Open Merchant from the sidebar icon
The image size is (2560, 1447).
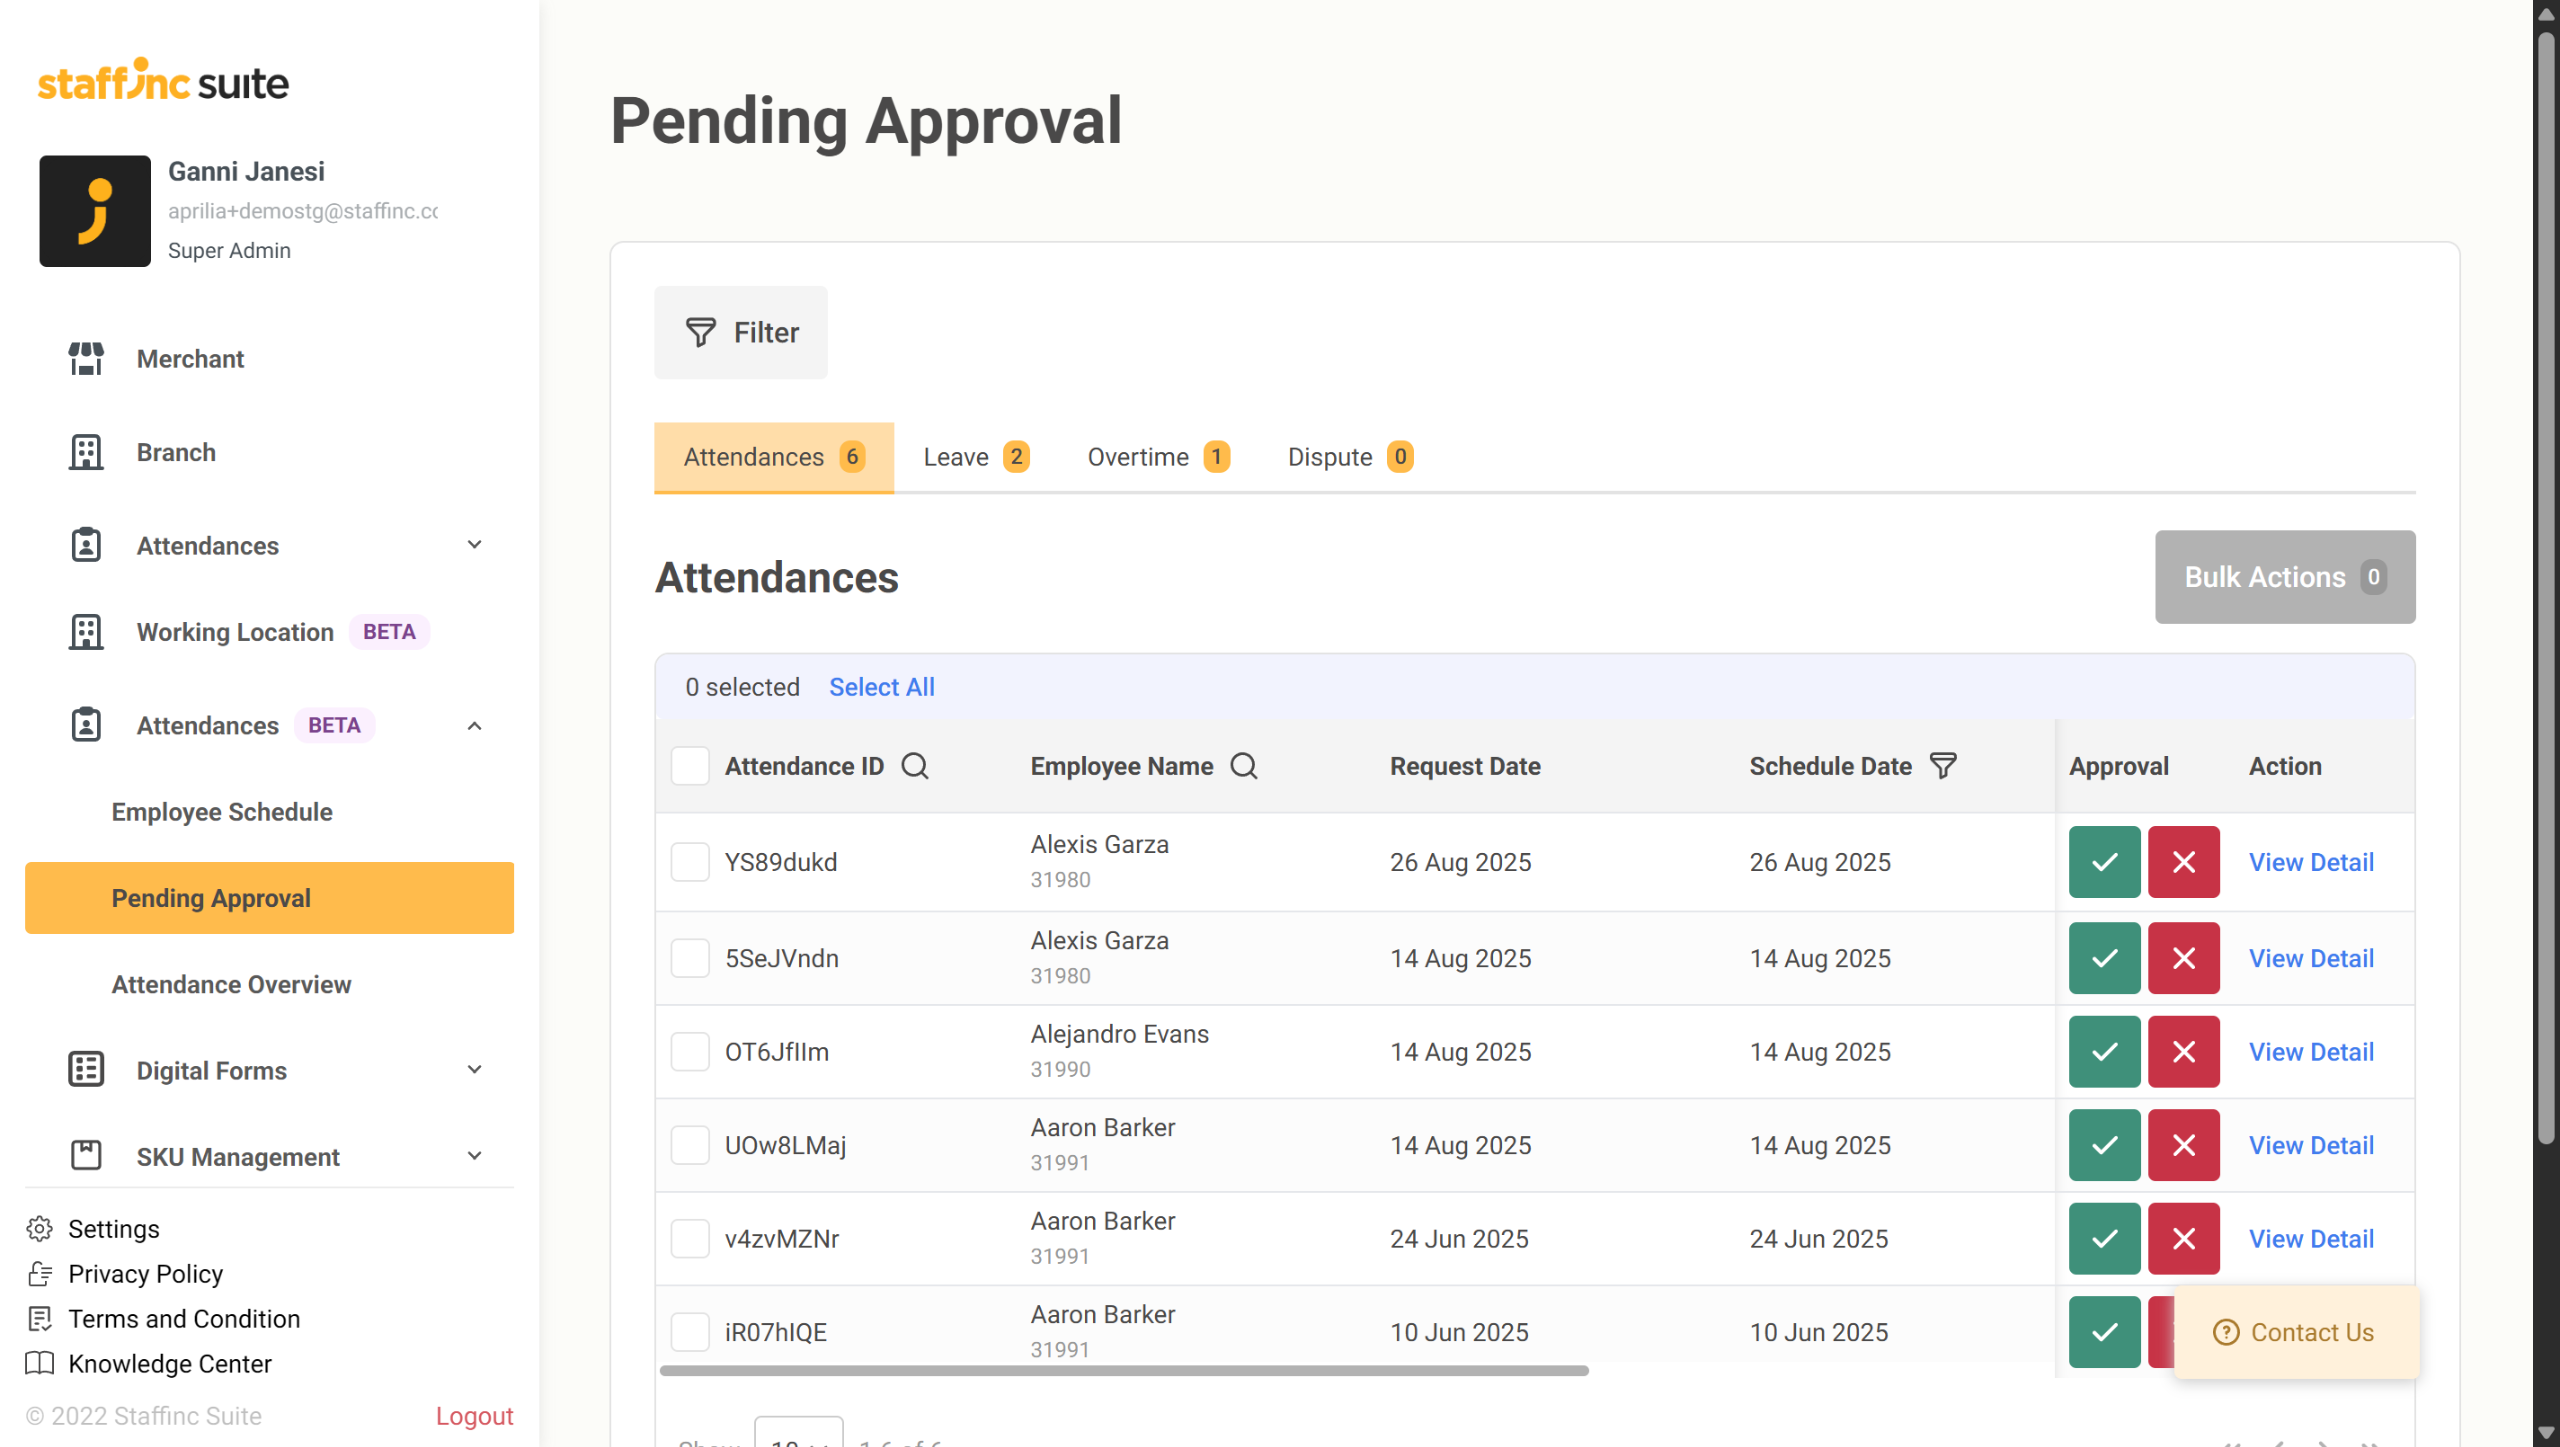click(x=86, y=359)
